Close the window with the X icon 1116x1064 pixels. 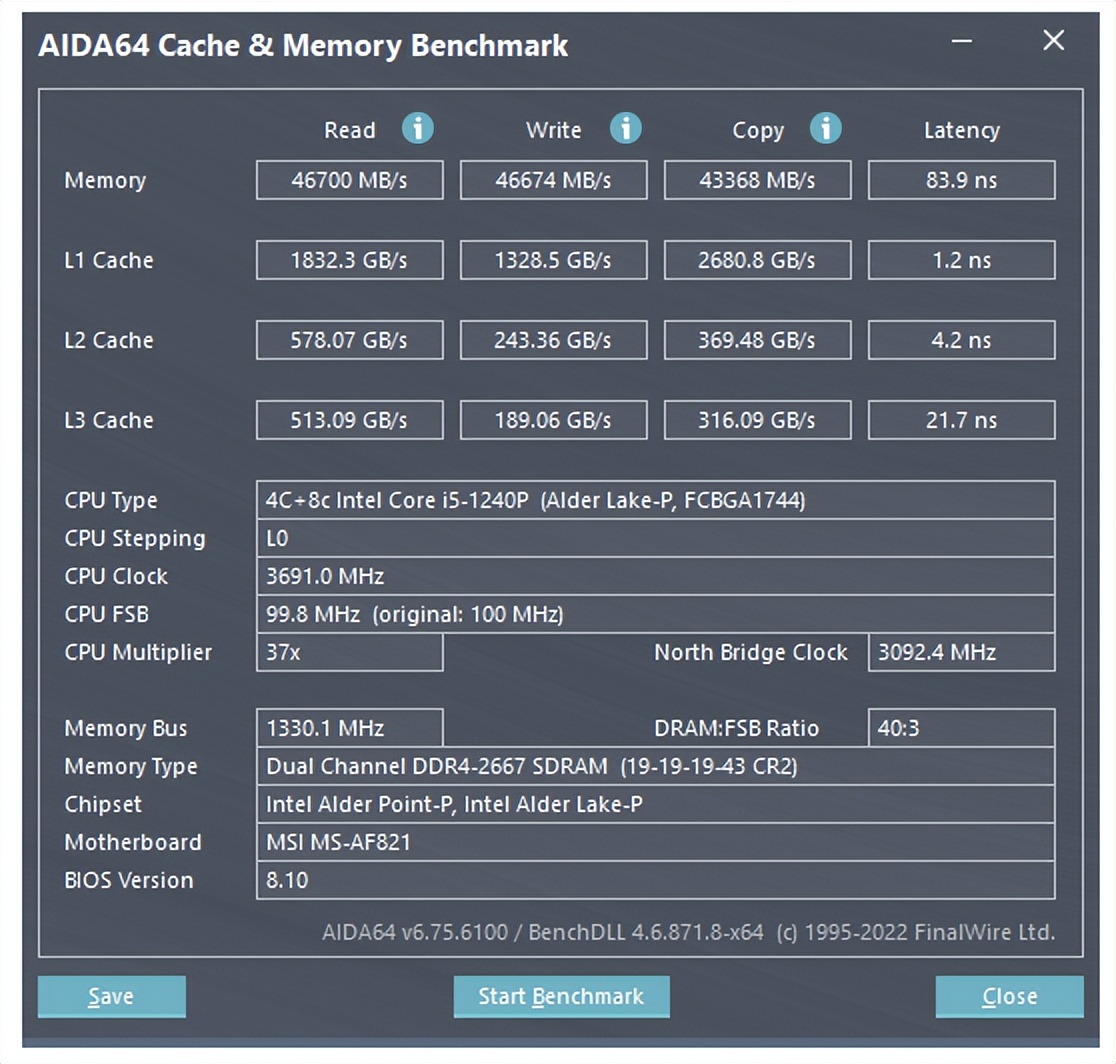1053,41
